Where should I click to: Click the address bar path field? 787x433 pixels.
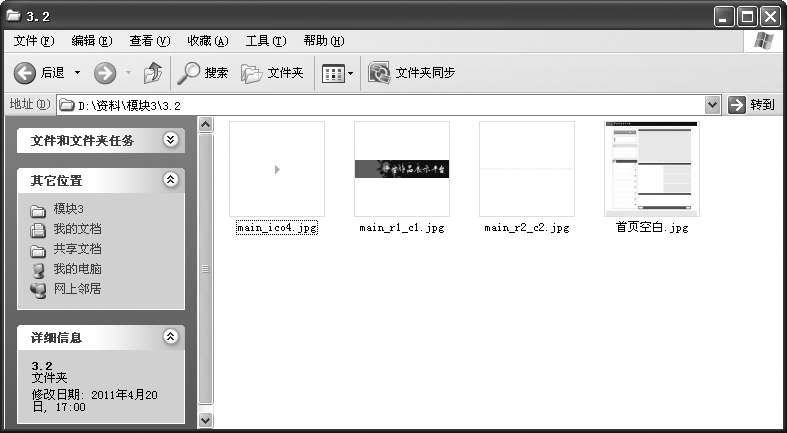(380, 104)
